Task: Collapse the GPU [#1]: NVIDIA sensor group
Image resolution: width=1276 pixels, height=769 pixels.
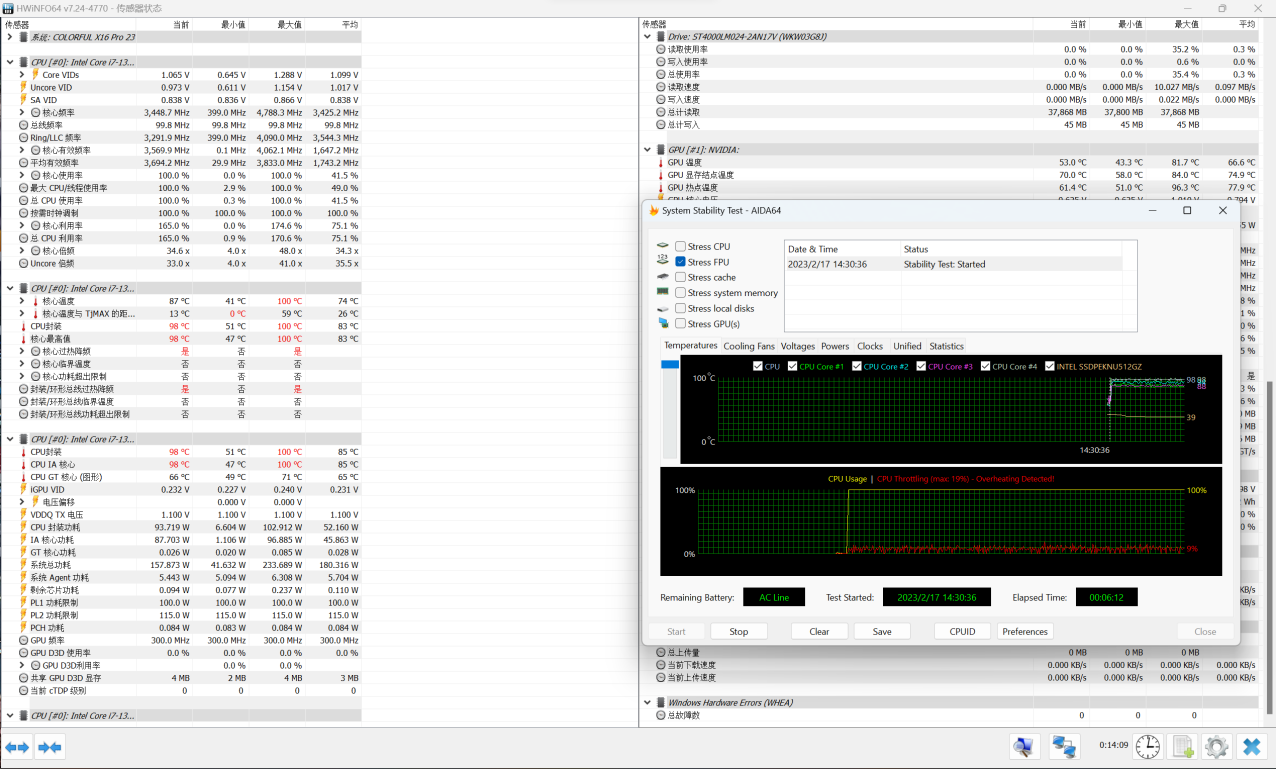Action: pyautogui.click(x=647, y=150)
